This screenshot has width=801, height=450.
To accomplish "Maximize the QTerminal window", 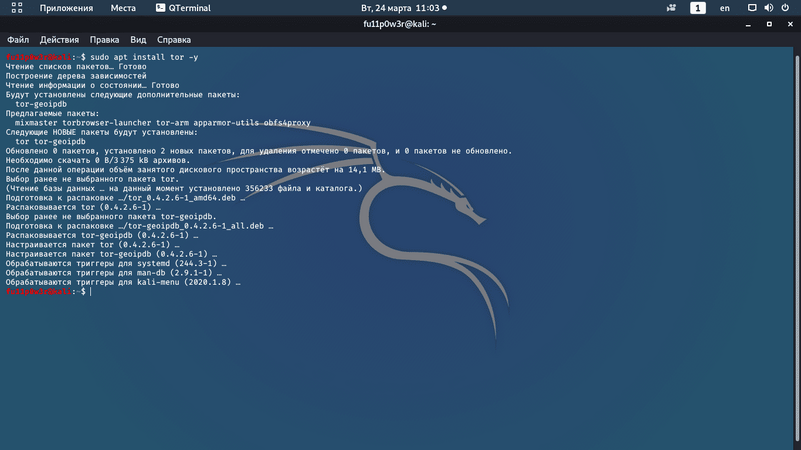I will 769,24.
